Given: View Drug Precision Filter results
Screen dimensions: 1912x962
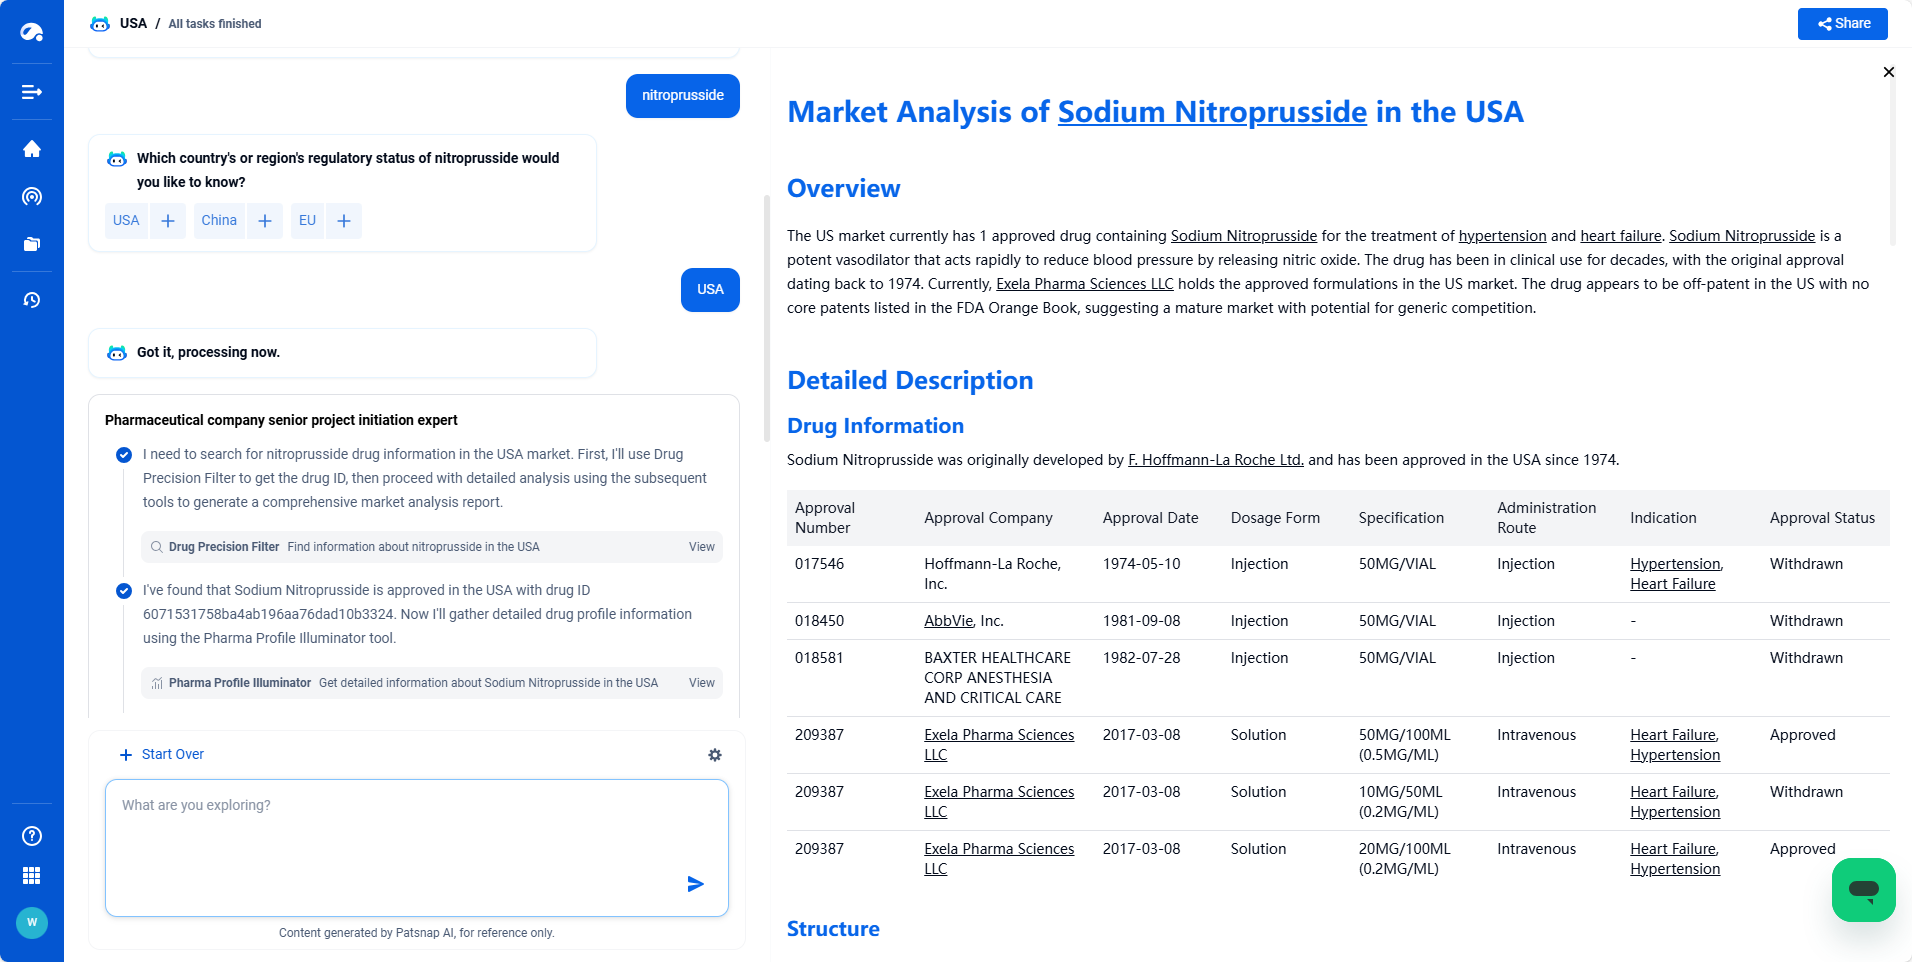Looking at the screenshot, I should tap(701, 547).
